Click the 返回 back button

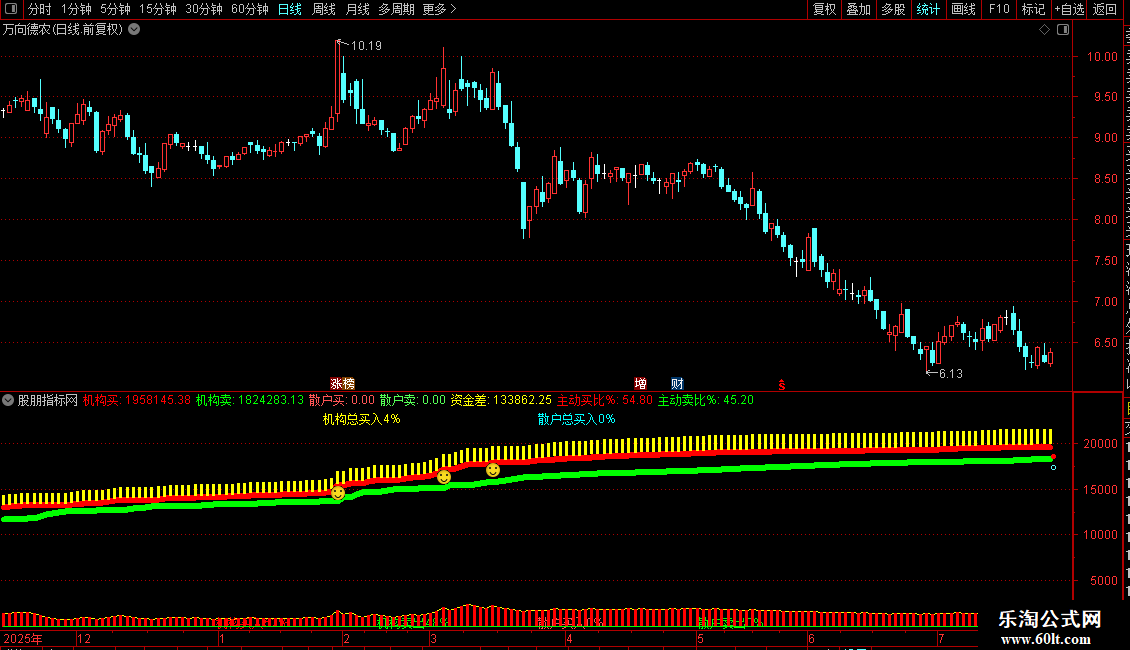pos(1105,9)
